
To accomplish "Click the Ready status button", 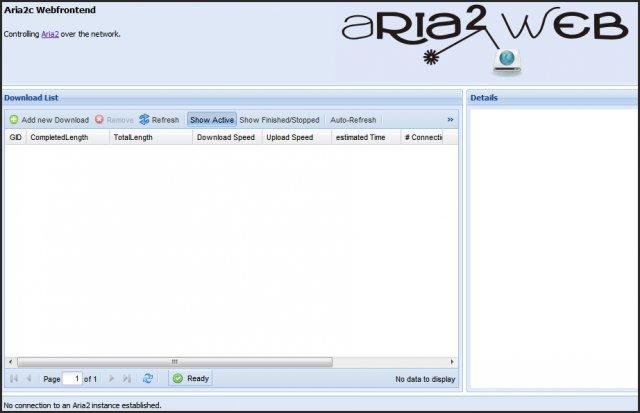I will tap(191, 378).
